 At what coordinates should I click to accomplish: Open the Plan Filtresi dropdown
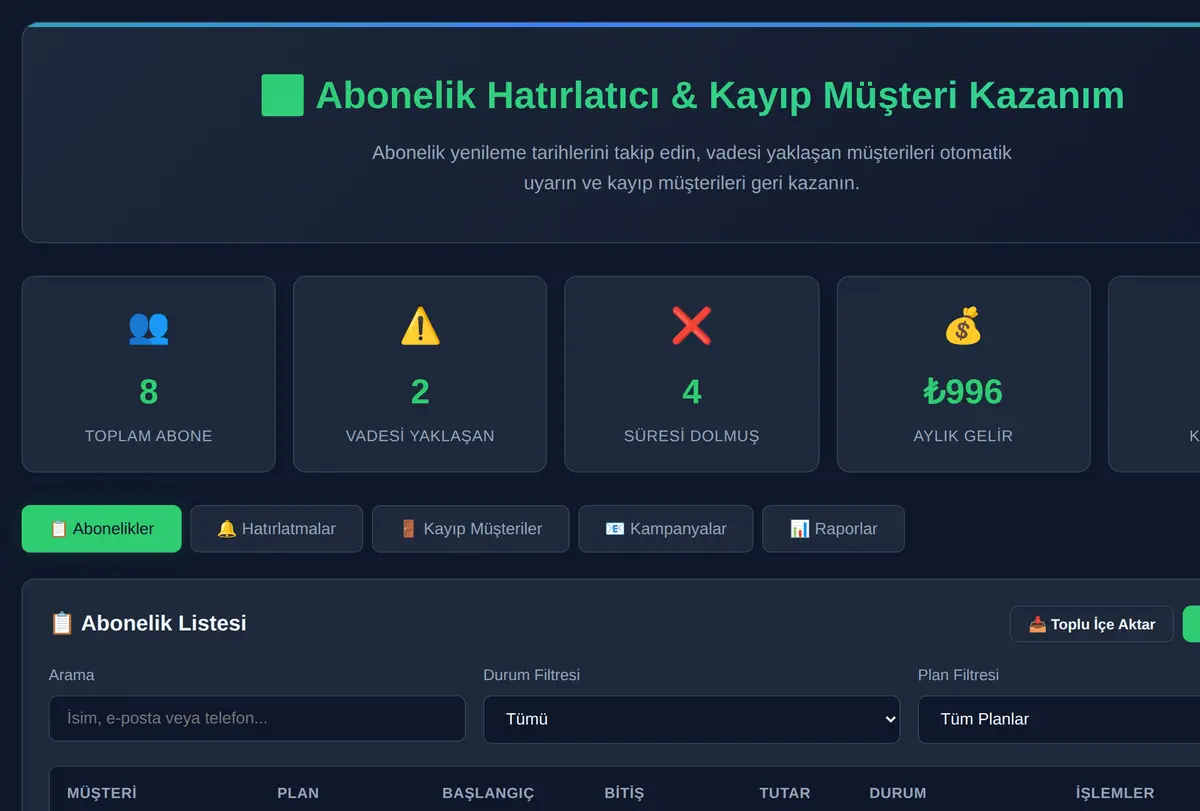pos(1059,719)
